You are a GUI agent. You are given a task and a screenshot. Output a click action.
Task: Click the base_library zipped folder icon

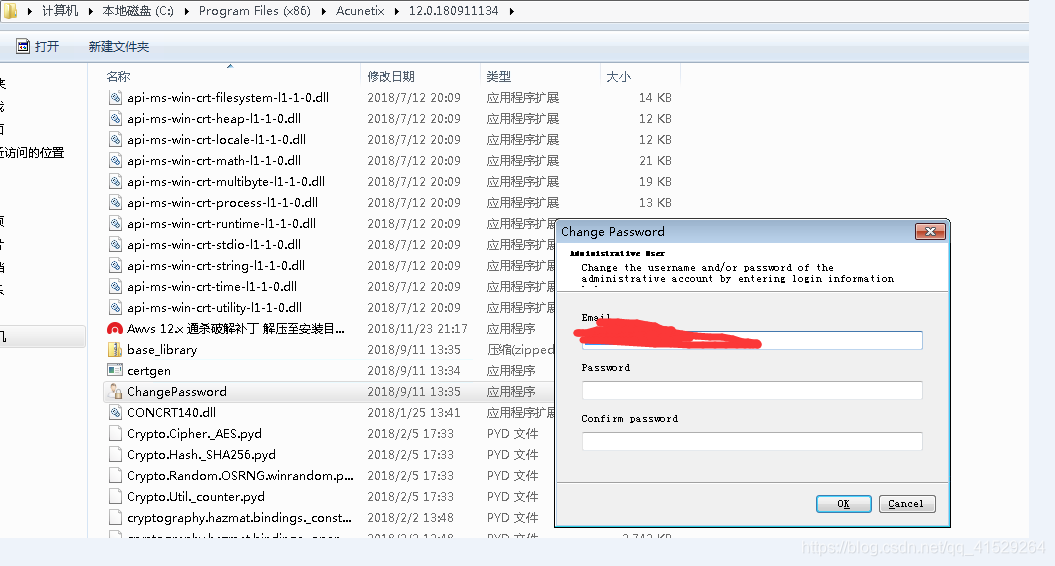coord(115,349)
